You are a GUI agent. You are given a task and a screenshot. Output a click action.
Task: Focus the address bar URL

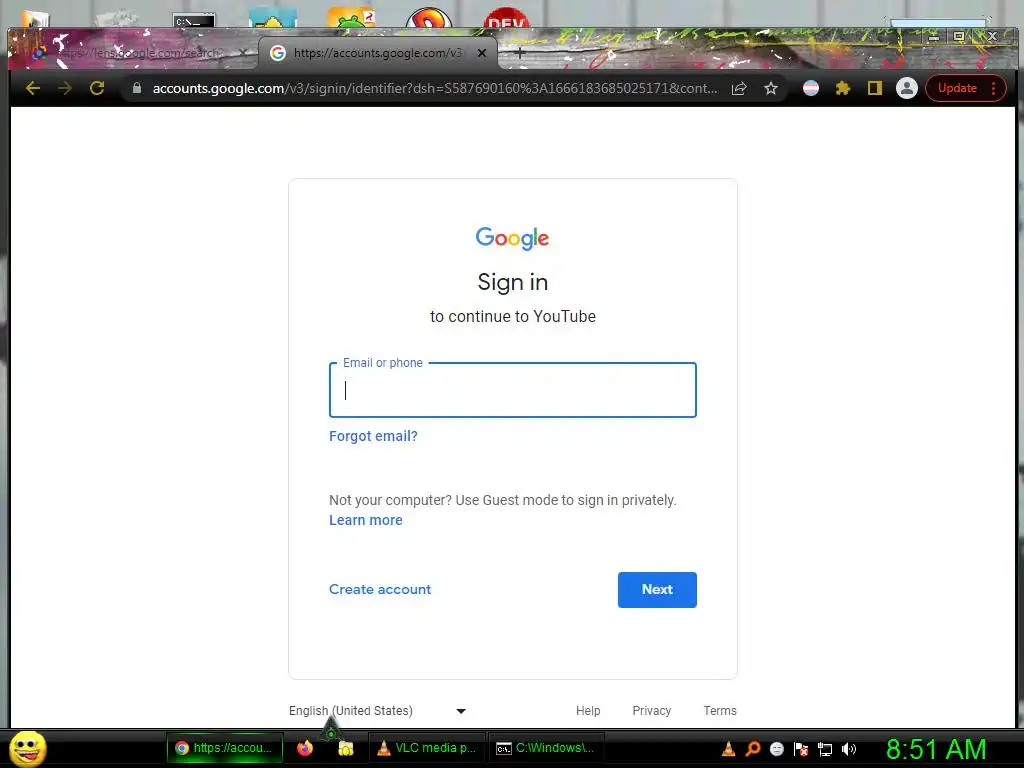click(434, 88)
